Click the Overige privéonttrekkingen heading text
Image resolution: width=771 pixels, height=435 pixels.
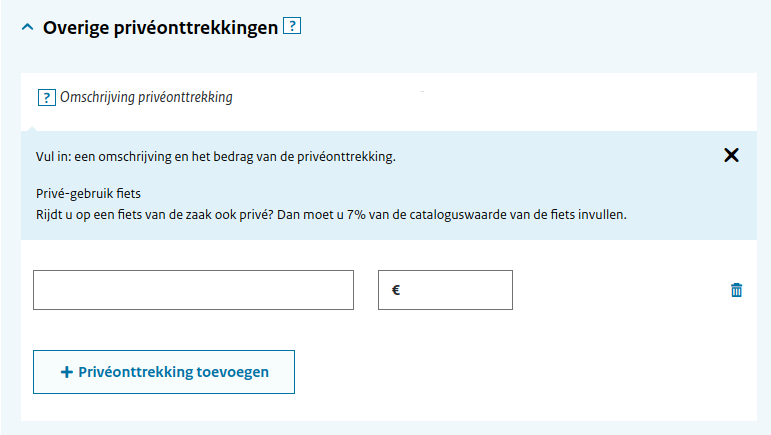(x=160, y=28)
